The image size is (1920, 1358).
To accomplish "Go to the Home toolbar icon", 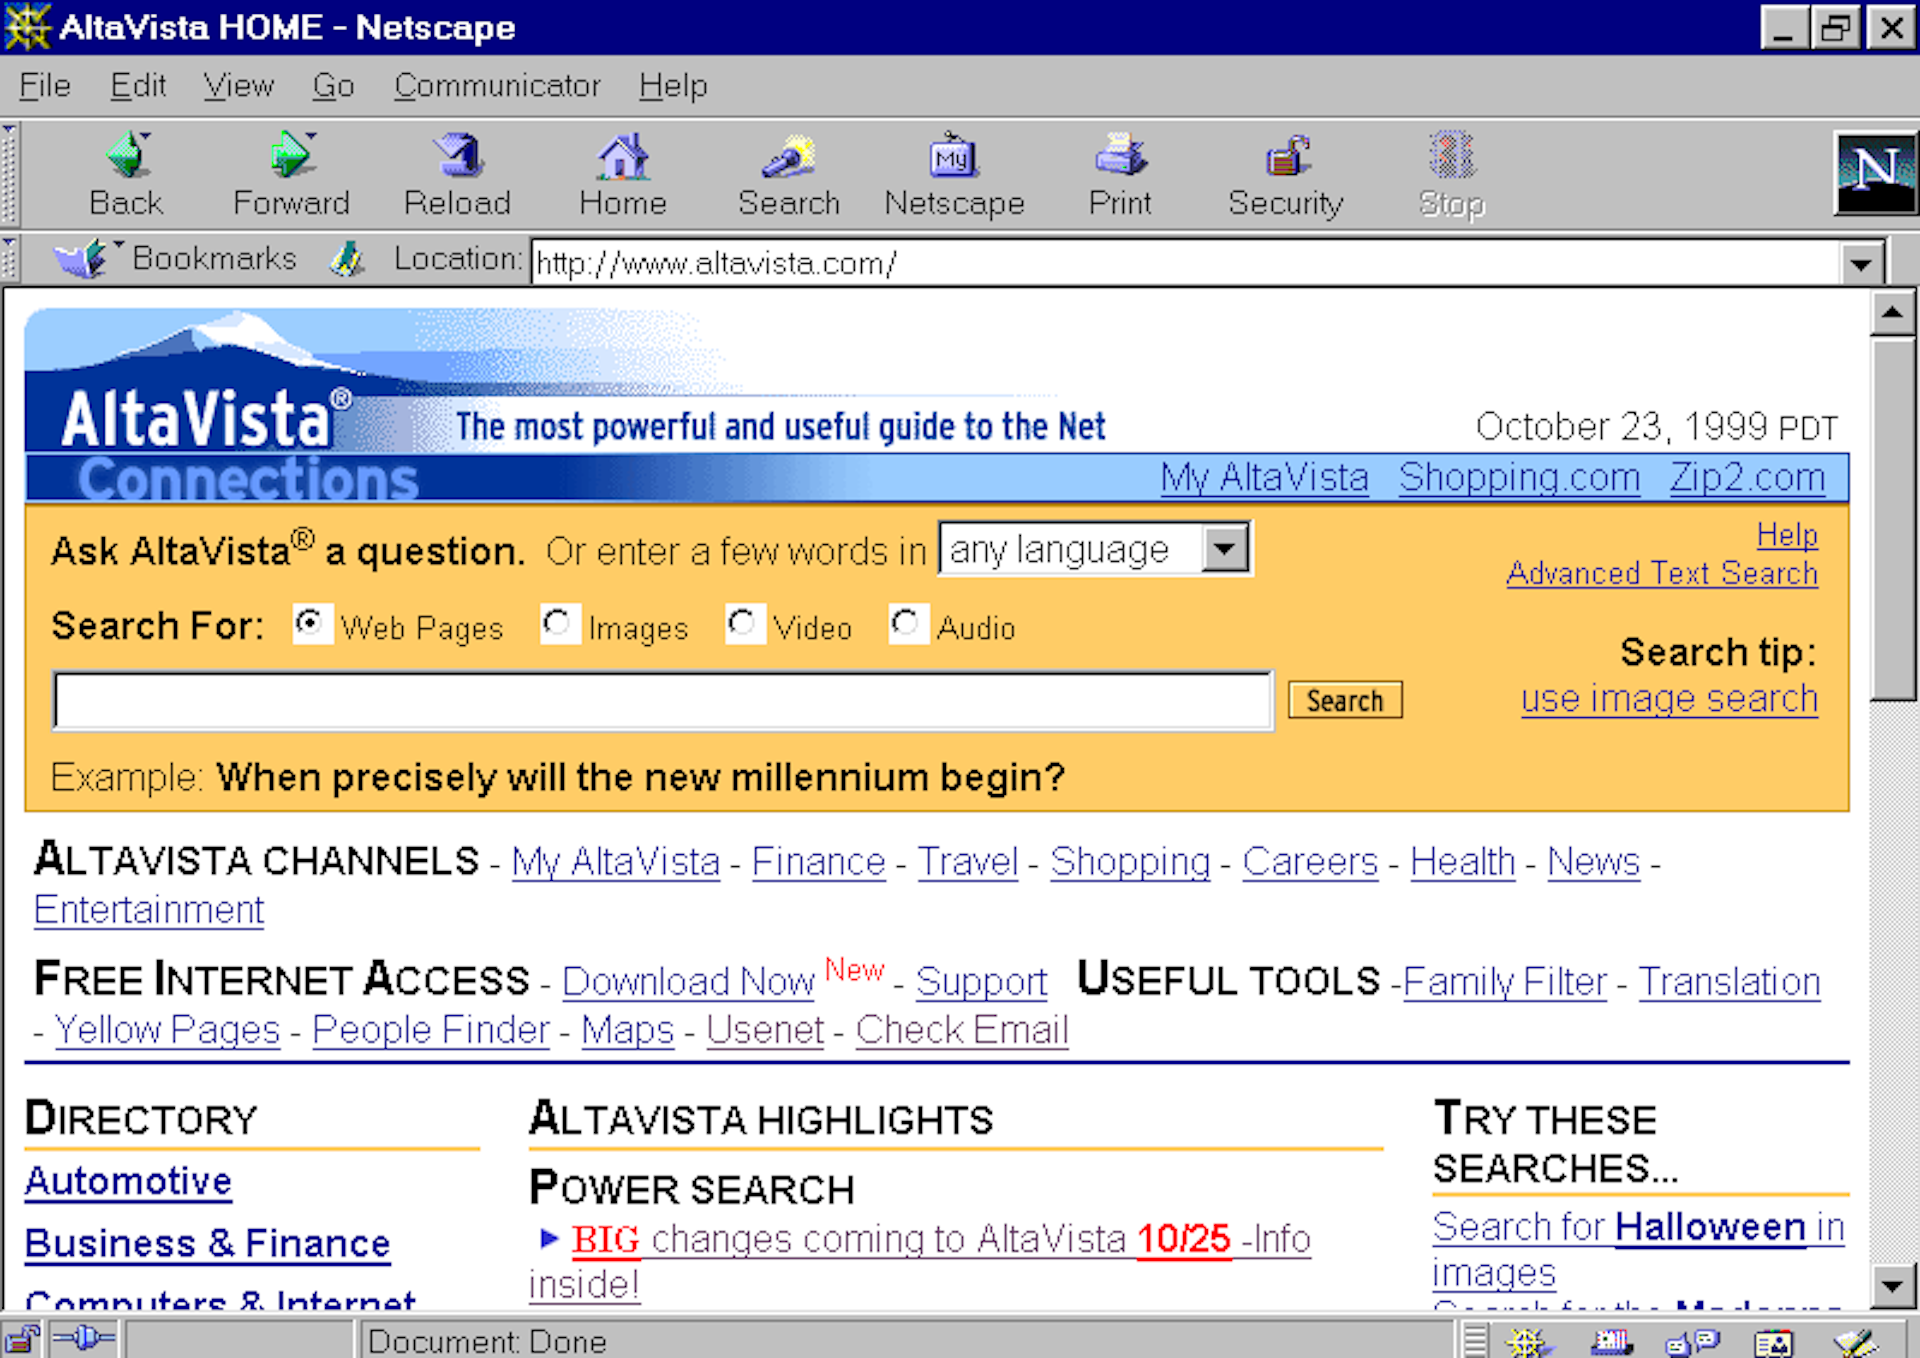I will 622,157.
